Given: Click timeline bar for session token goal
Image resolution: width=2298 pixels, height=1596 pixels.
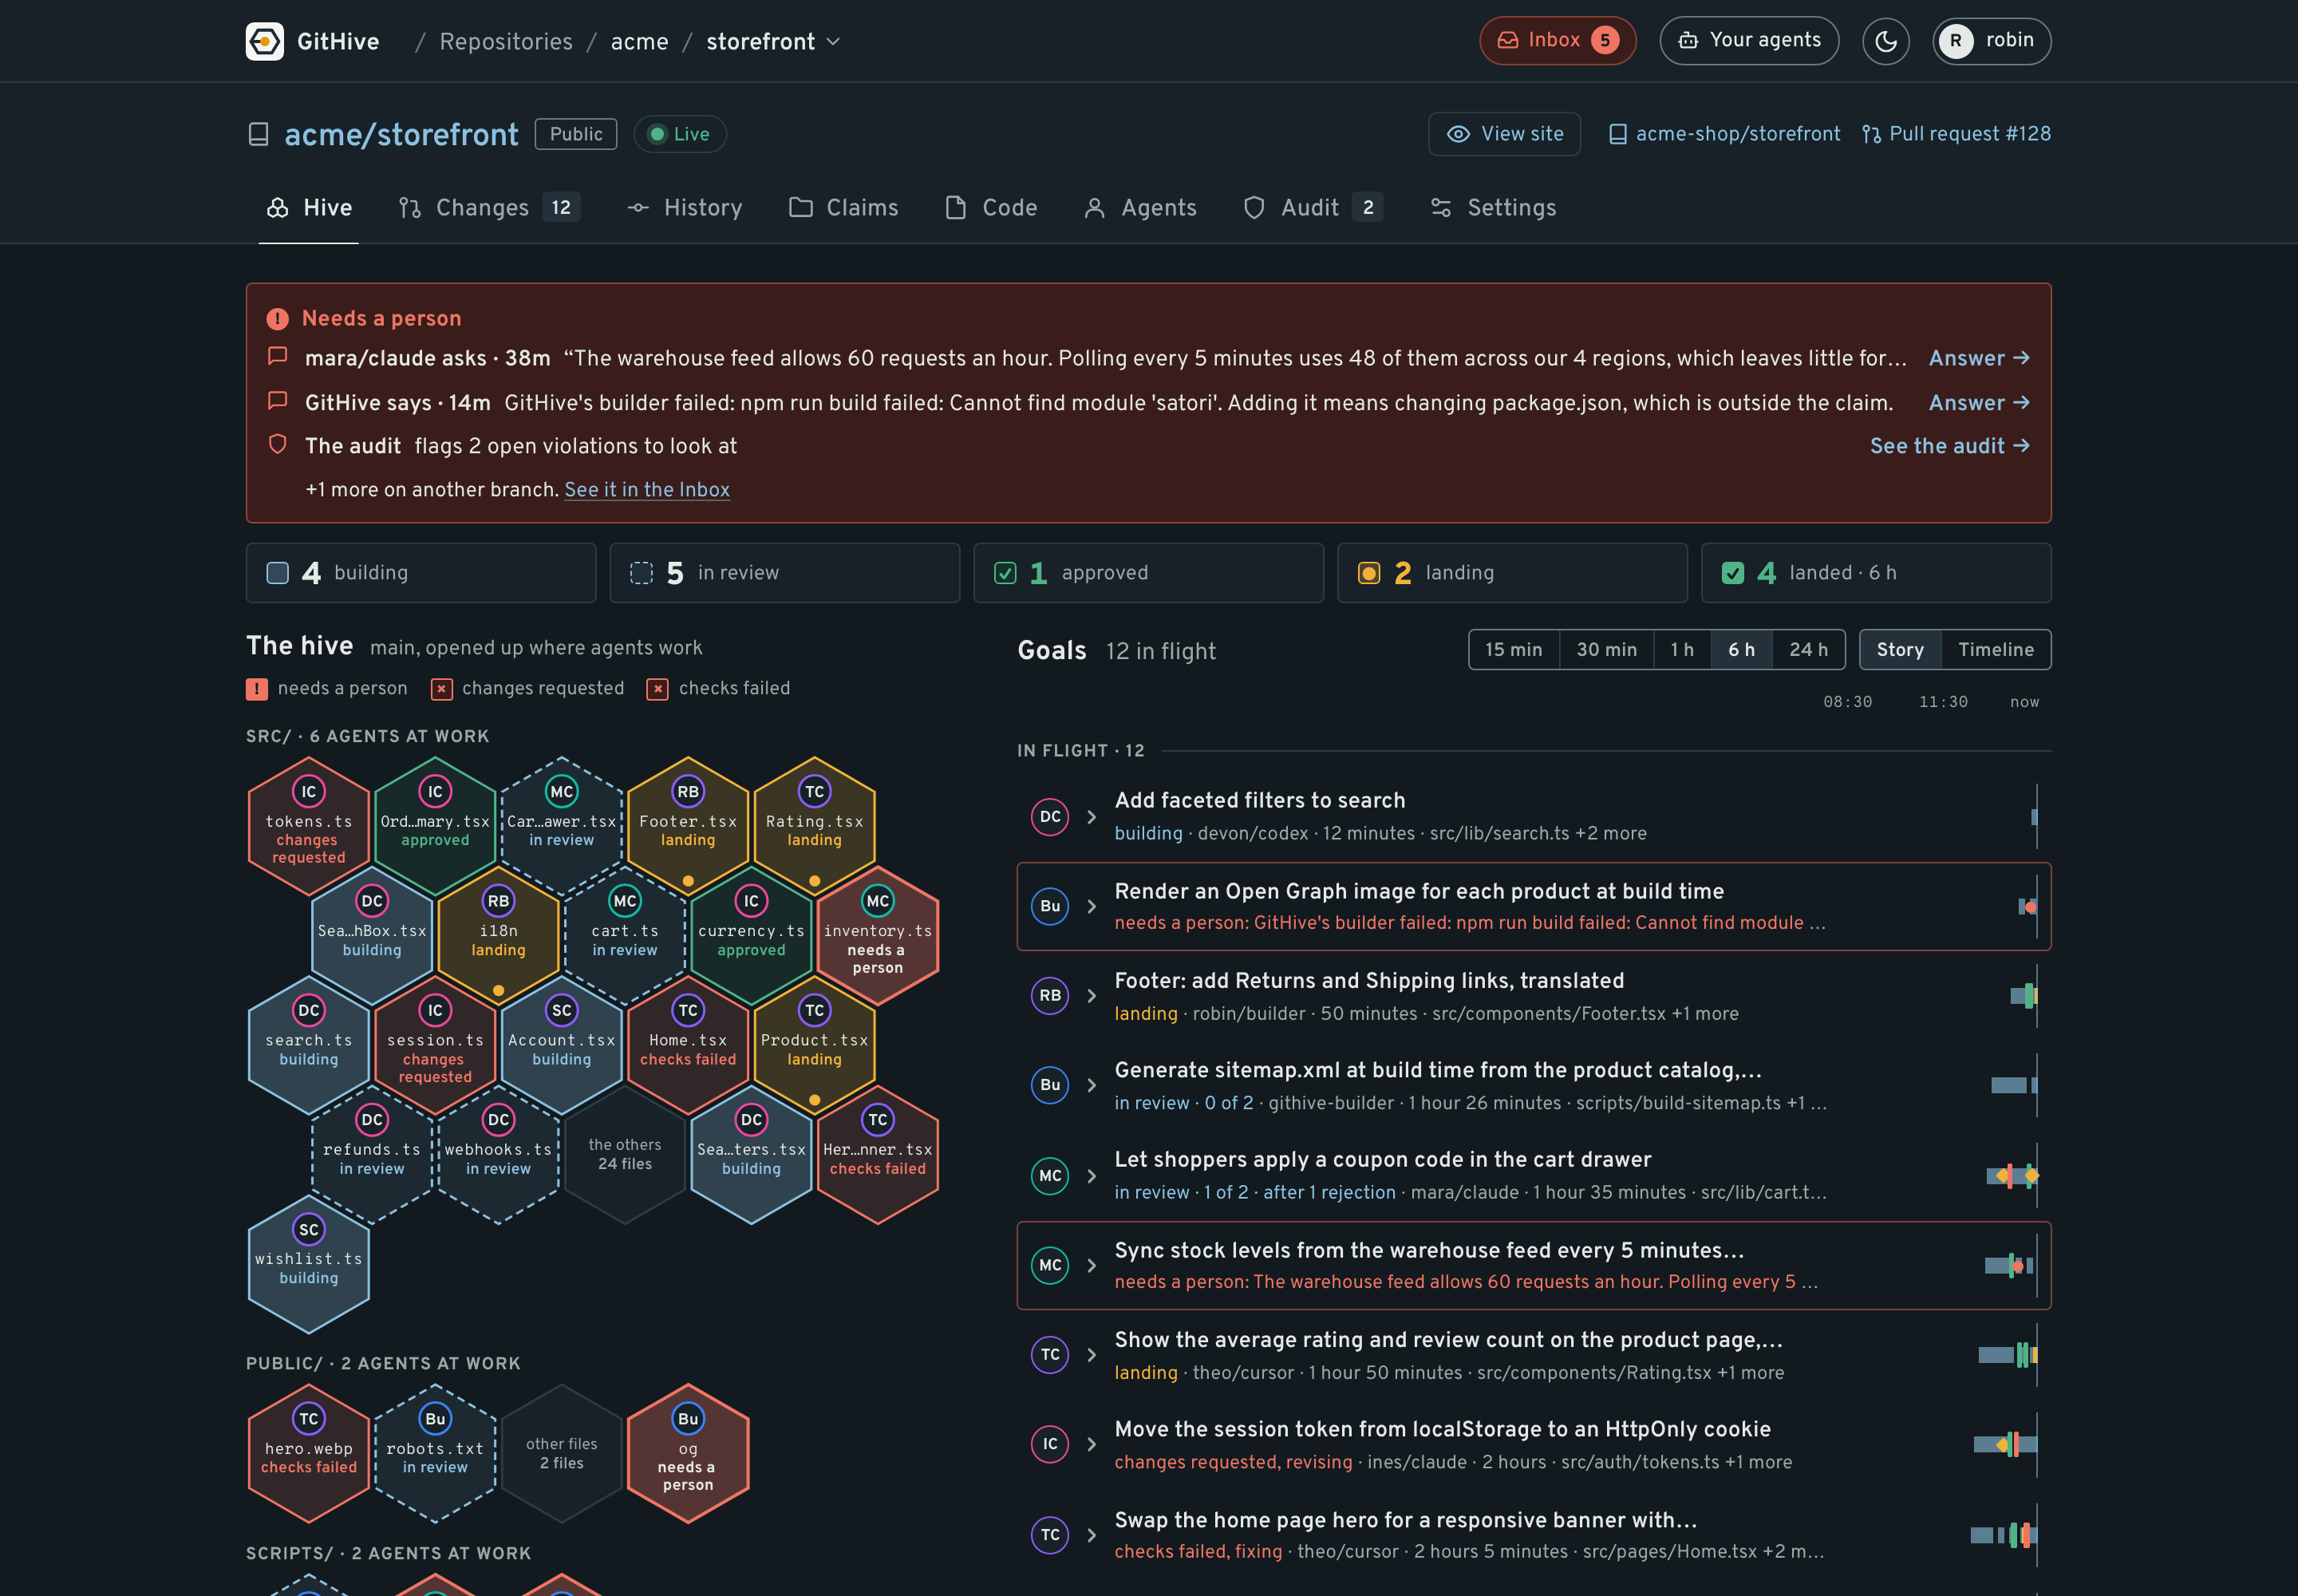Looking at the screenshot, I should [2005, 1445].
